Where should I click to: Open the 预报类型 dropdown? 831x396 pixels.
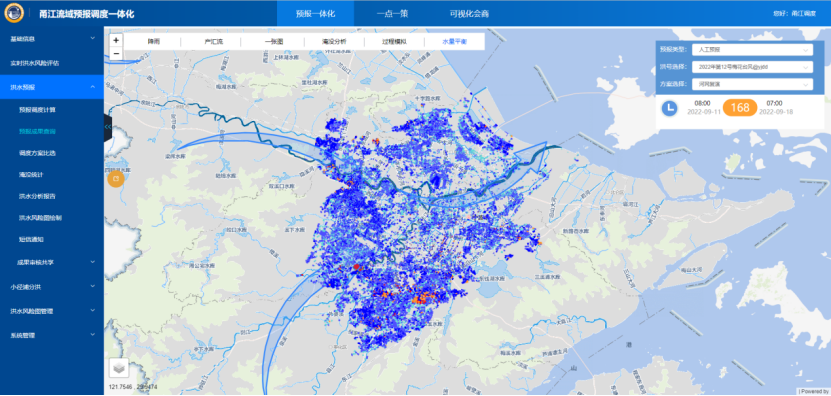[752, 50]
